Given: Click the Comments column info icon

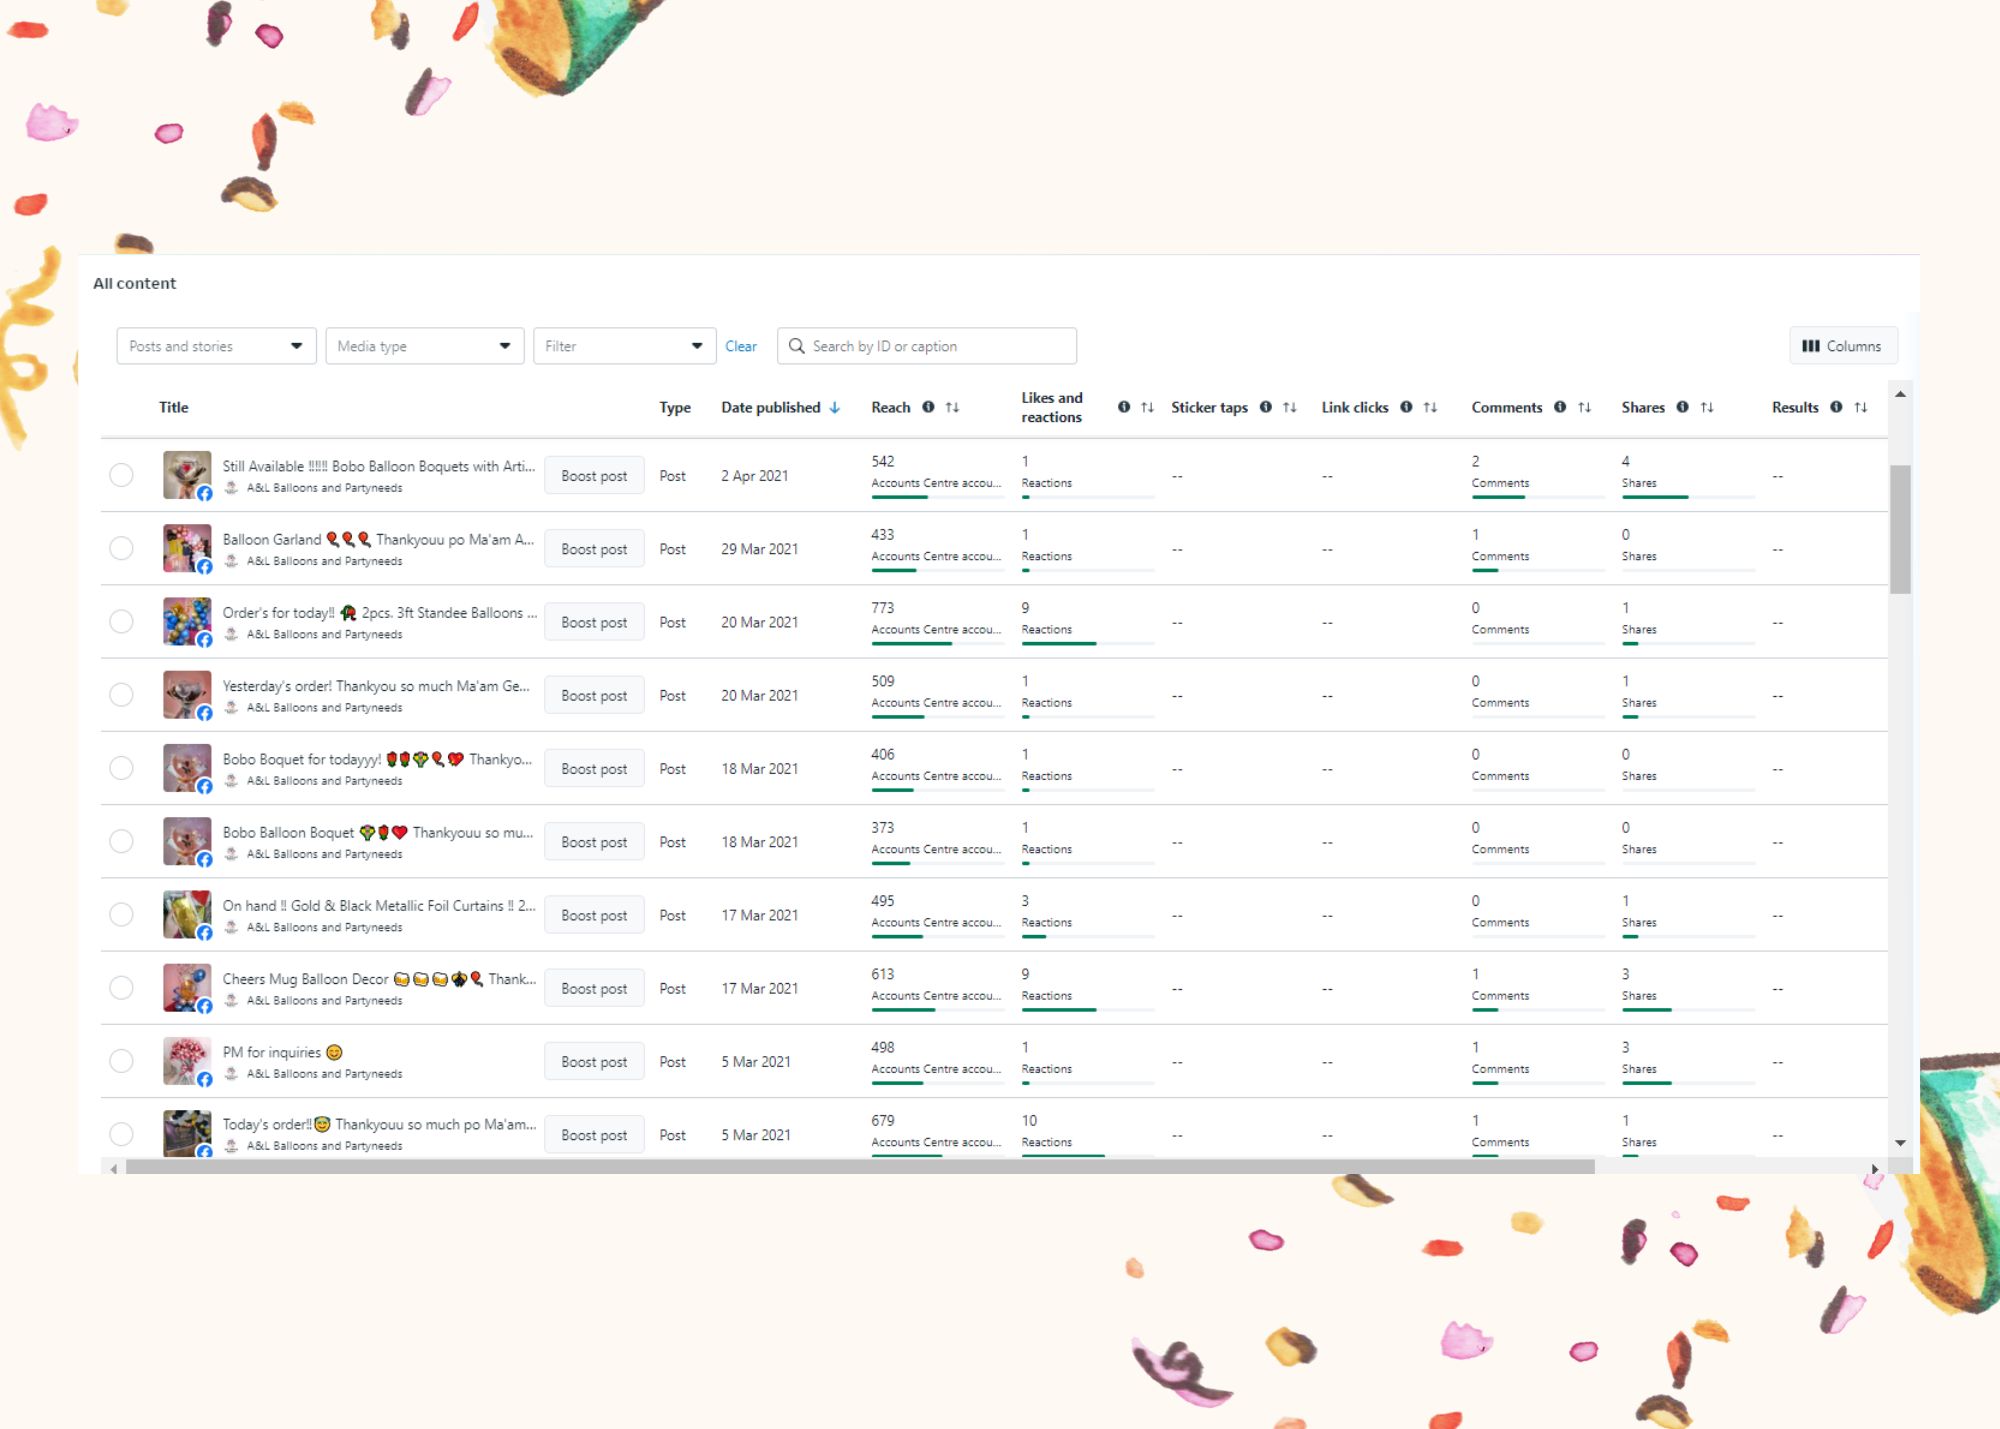Looking at the screenshot, I should click(x=1560, y=407).
